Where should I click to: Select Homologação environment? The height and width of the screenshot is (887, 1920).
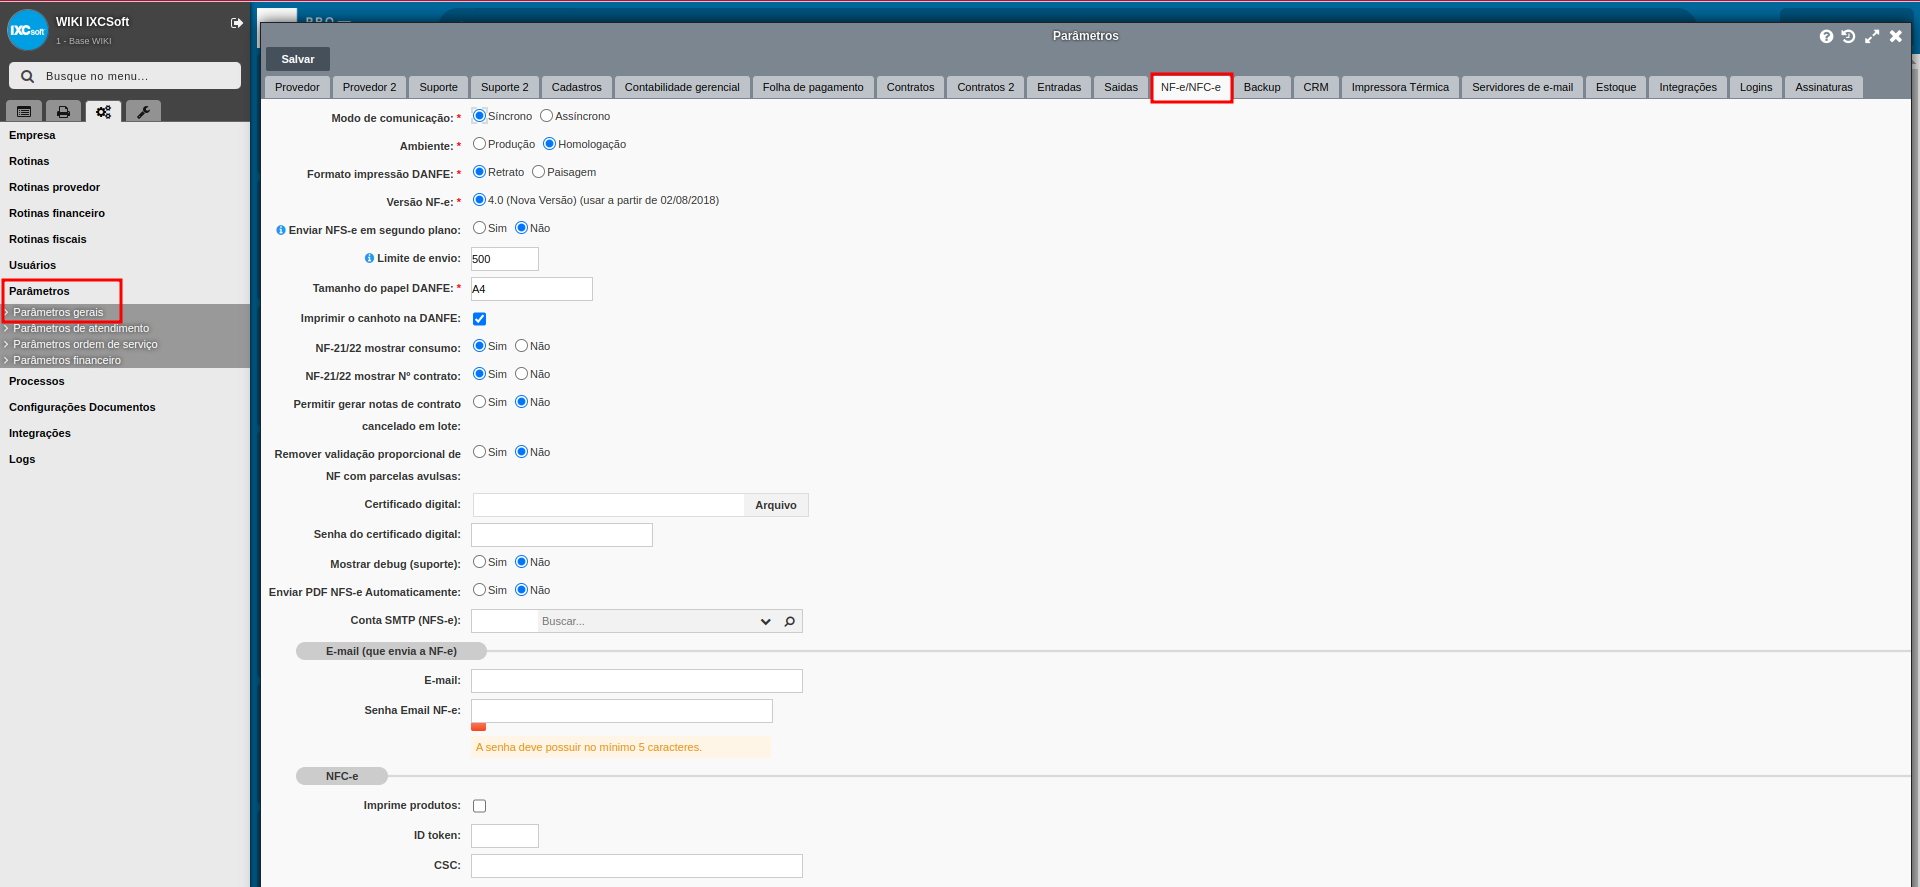point(549,144)
